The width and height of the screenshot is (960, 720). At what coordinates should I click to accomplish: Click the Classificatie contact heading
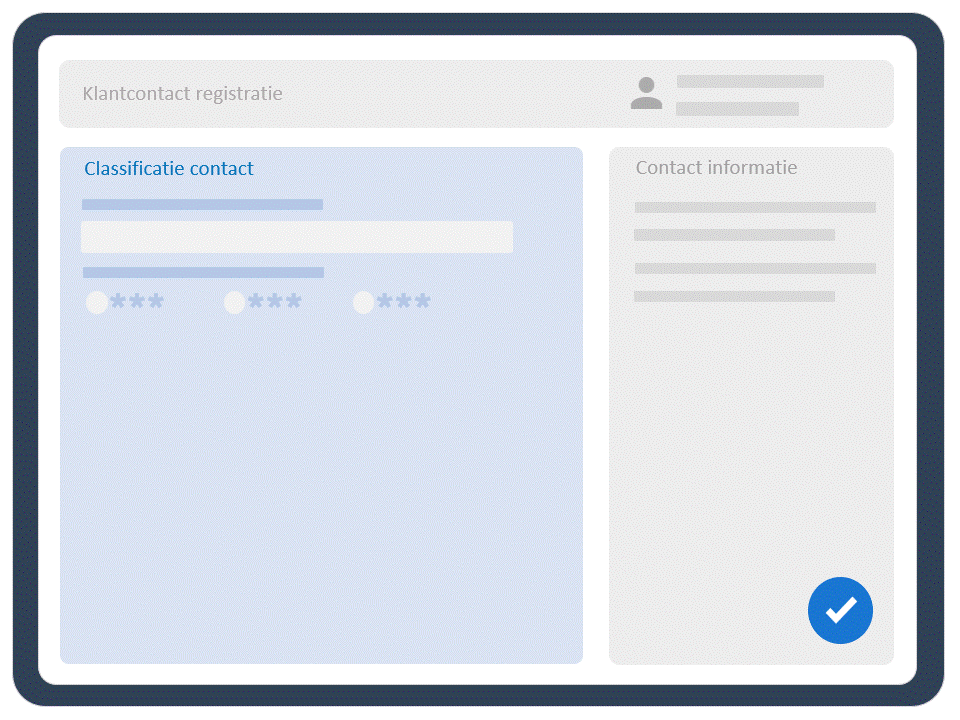[x=168, y=168]
